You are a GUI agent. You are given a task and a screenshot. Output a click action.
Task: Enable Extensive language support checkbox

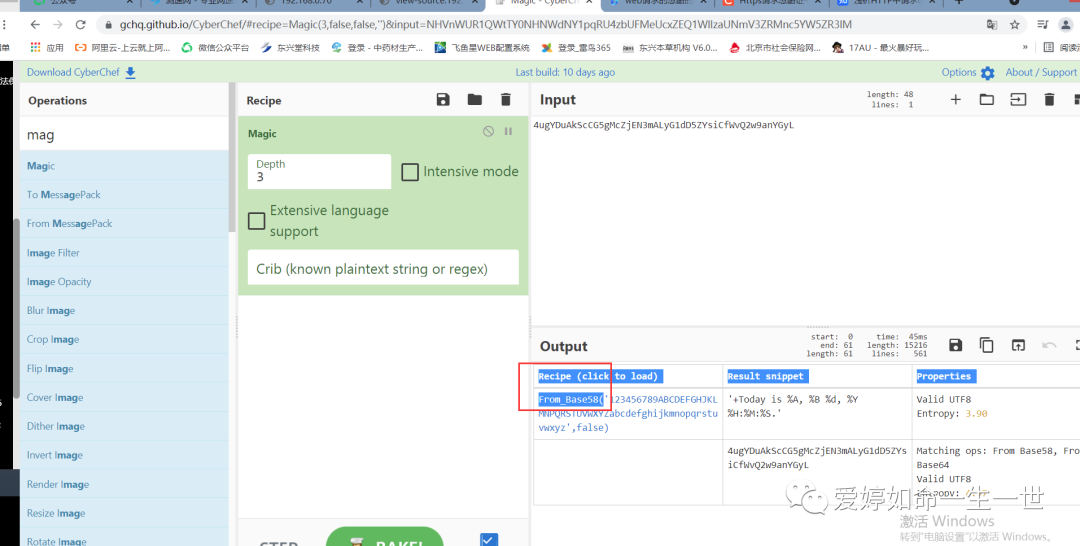click(256, 221)
